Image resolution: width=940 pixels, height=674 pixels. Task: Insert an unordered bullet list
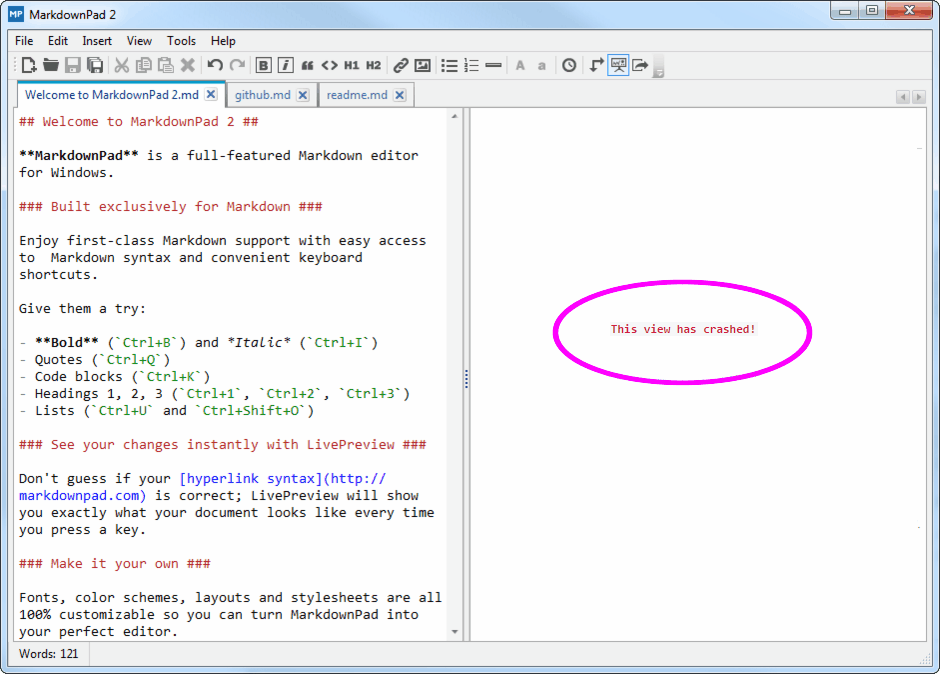click(450, 65)
